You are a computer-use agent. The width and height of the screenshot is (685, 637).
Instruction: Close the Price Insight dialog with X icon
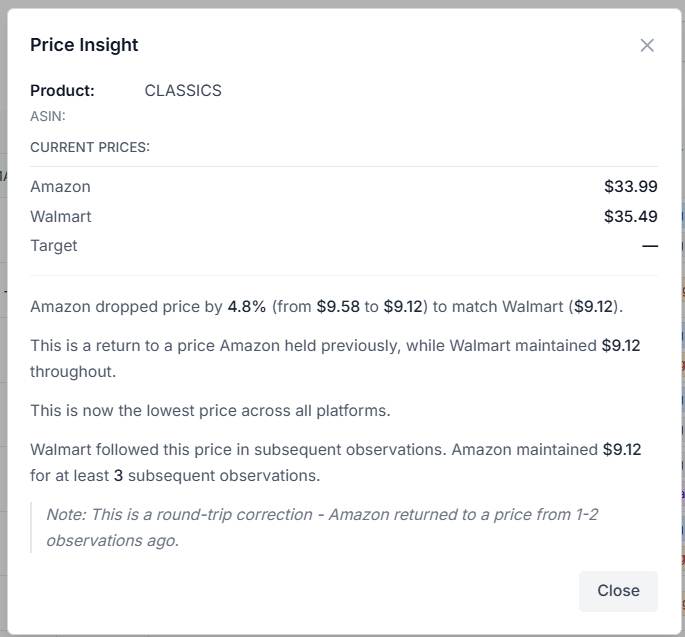click(x=647, y=45)
